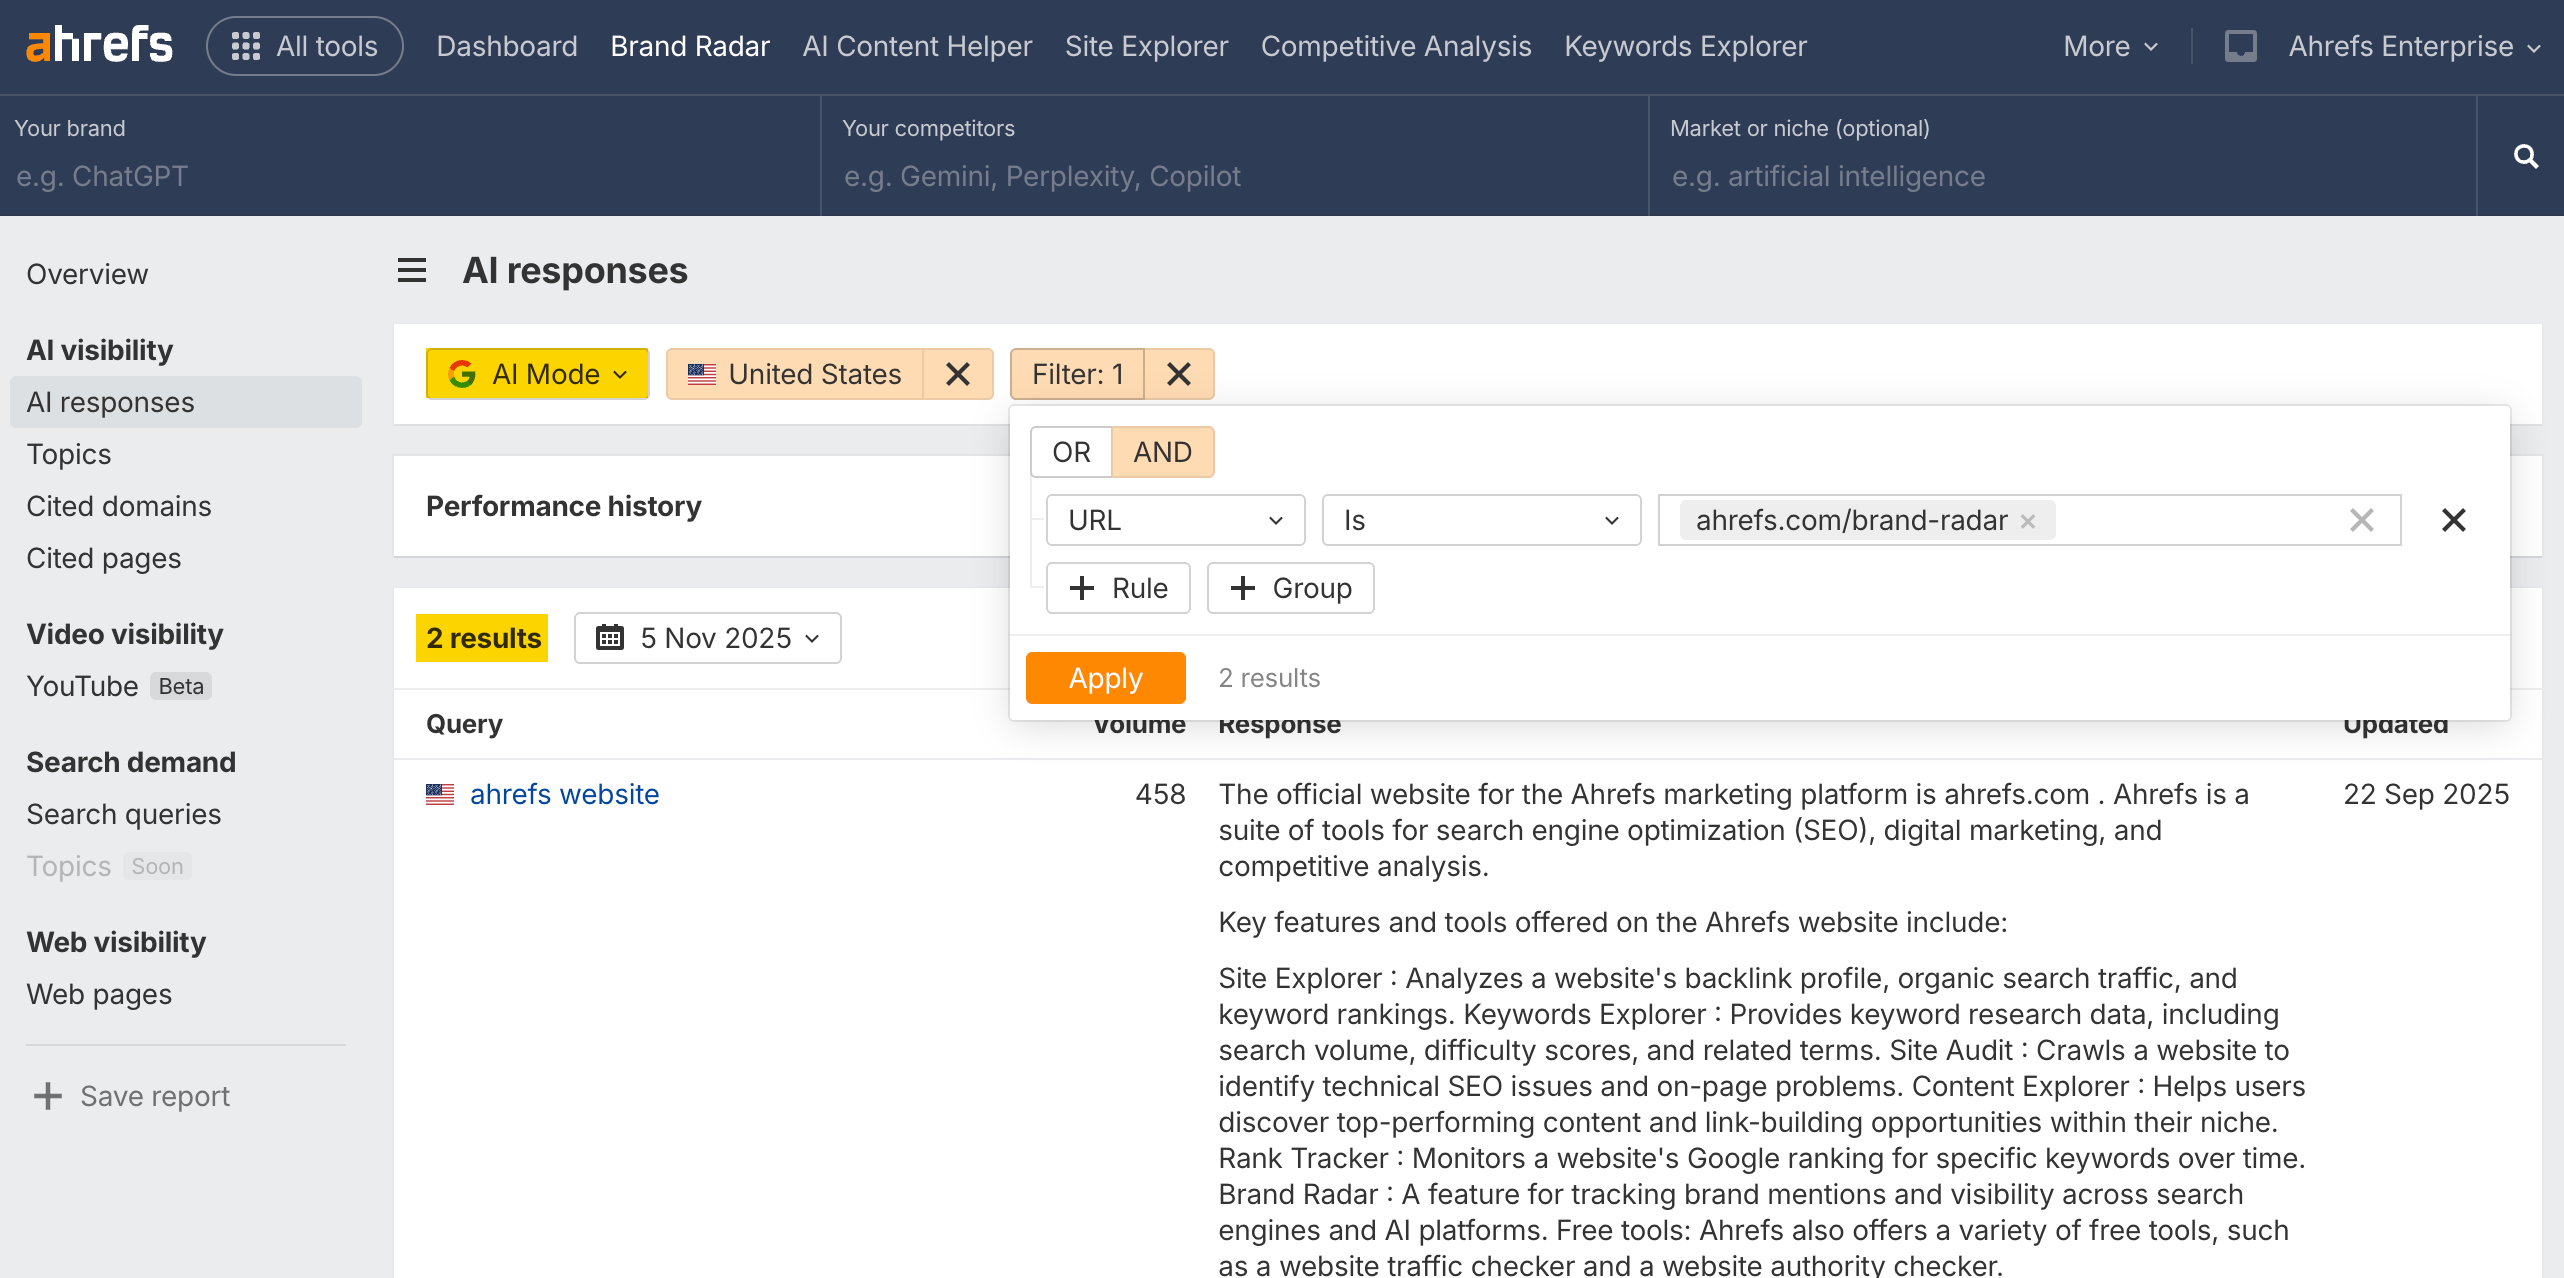This screenshot has height=1278, width=2564.
Task: Click the Ahrefs logo
Action: click(x=99, y=45)
